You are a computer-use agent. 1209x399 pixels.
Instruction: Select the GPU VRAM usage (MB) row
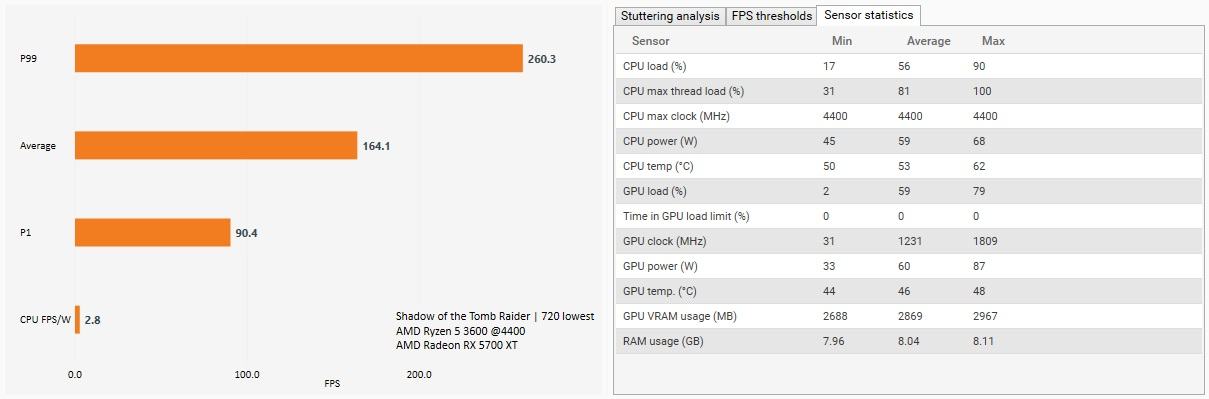[x=909, y=316]
